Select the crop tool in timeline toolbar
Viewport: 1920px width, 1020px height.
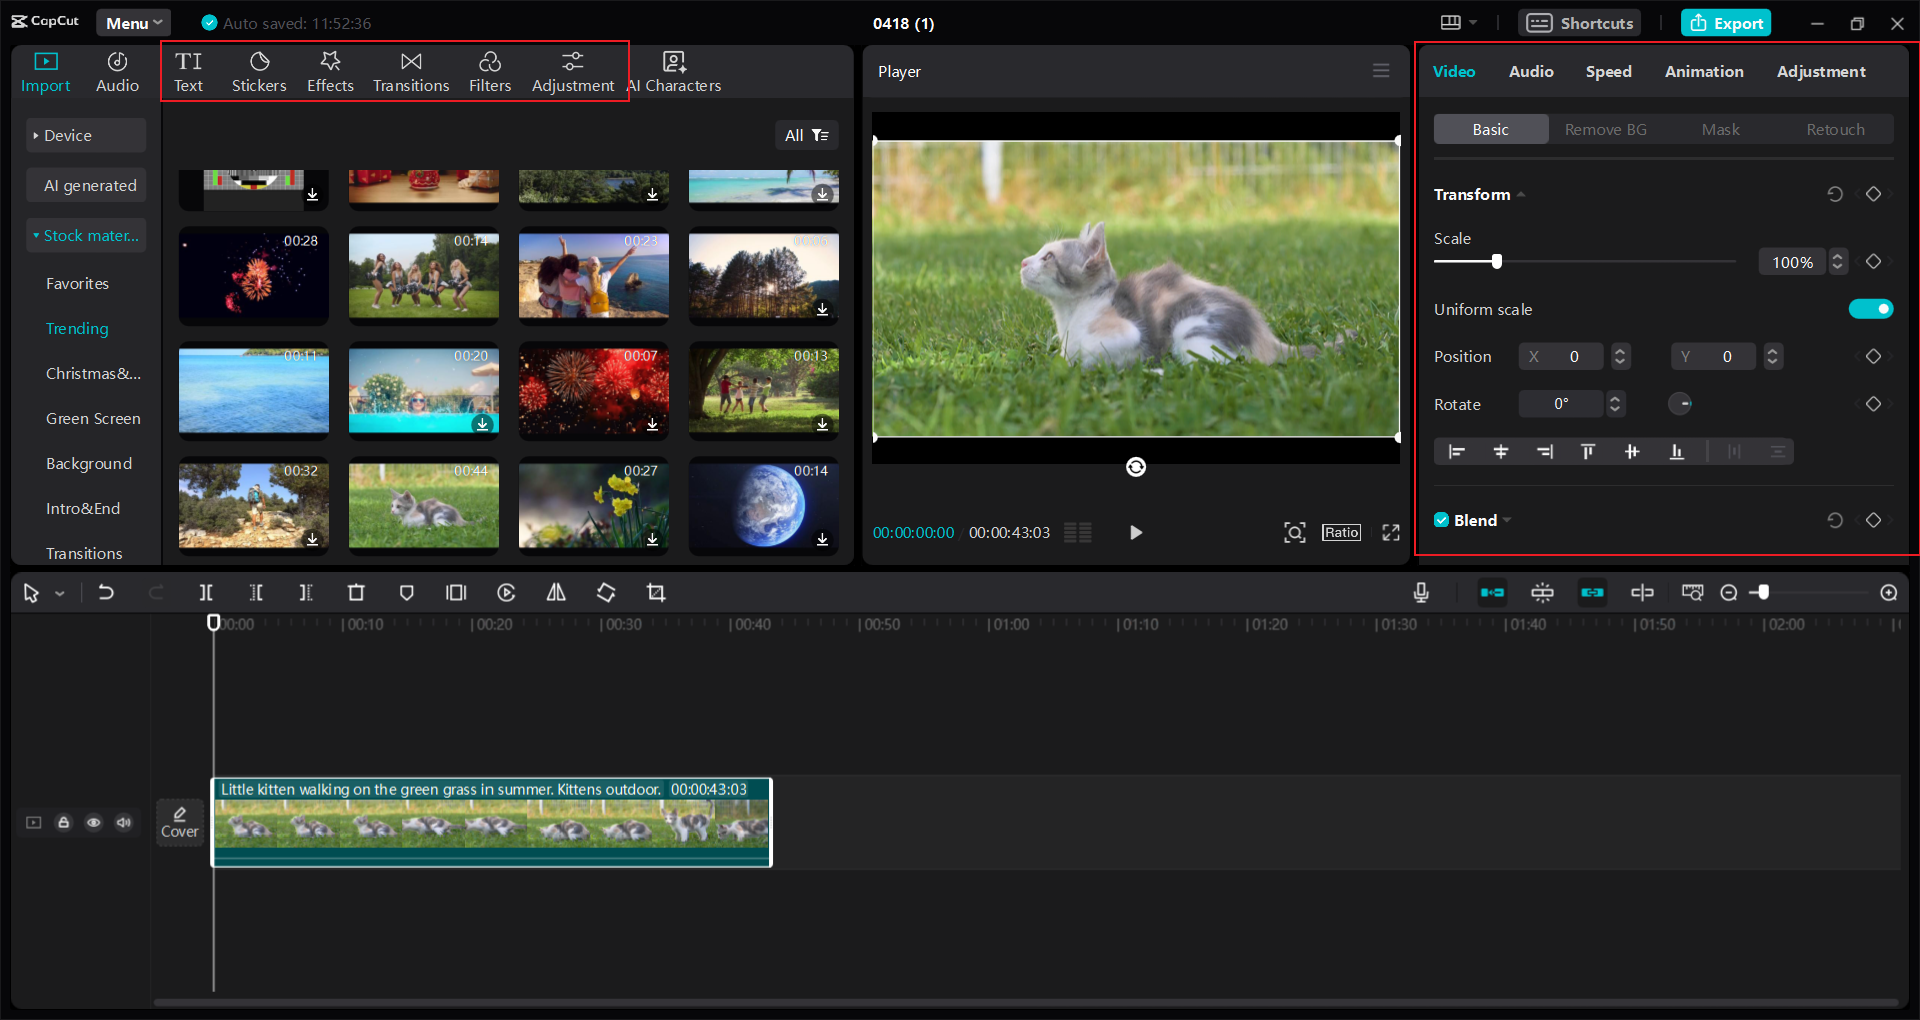(656, 593)
